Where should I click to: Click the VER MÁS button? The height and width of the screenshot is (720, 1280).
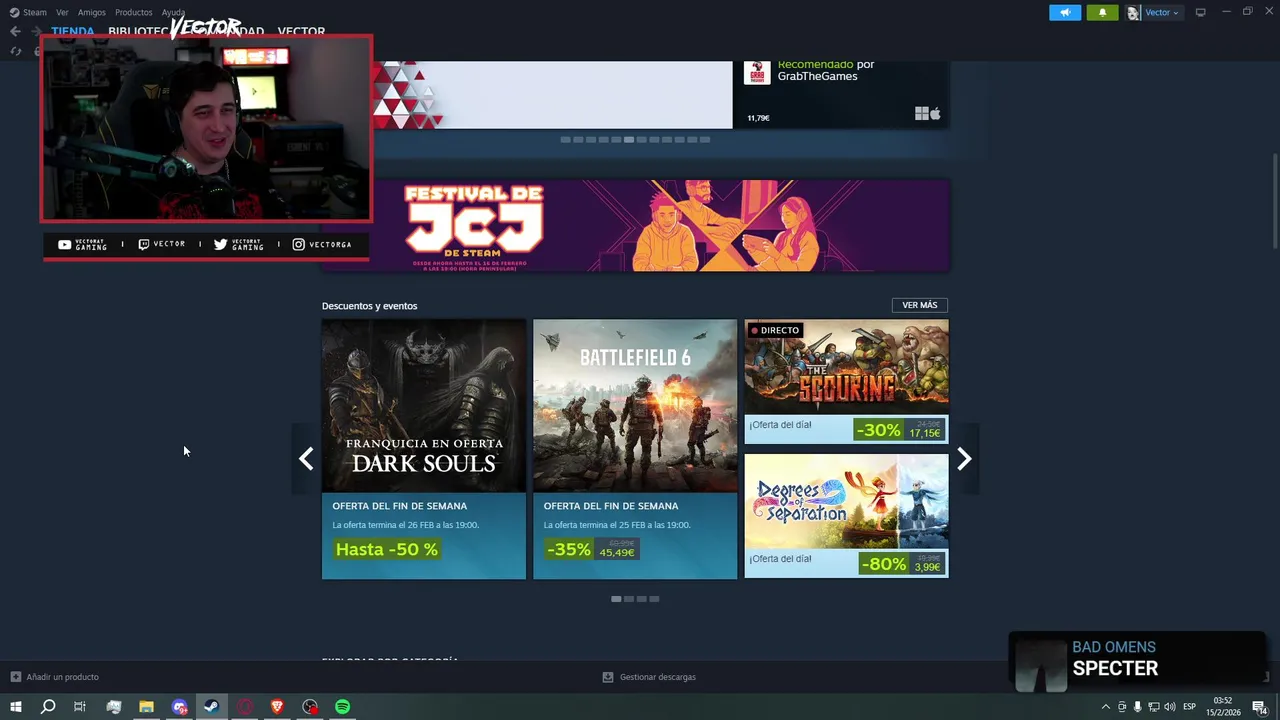point(919,305)
